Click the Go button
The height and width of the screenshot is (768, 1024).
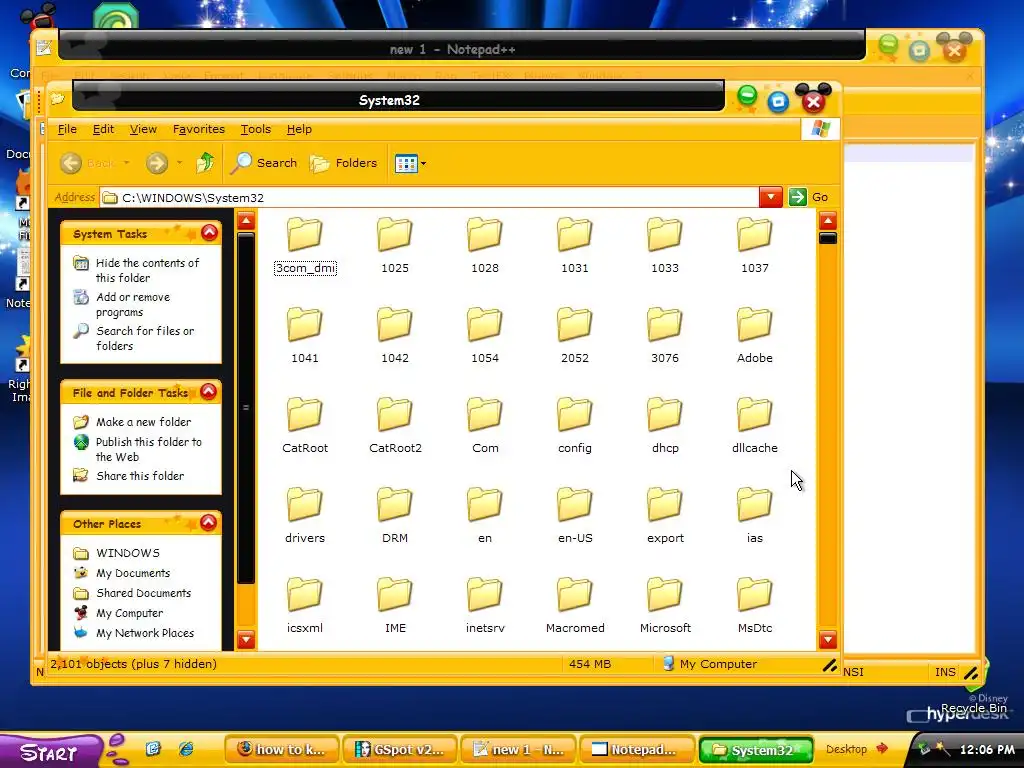point(808,197)
